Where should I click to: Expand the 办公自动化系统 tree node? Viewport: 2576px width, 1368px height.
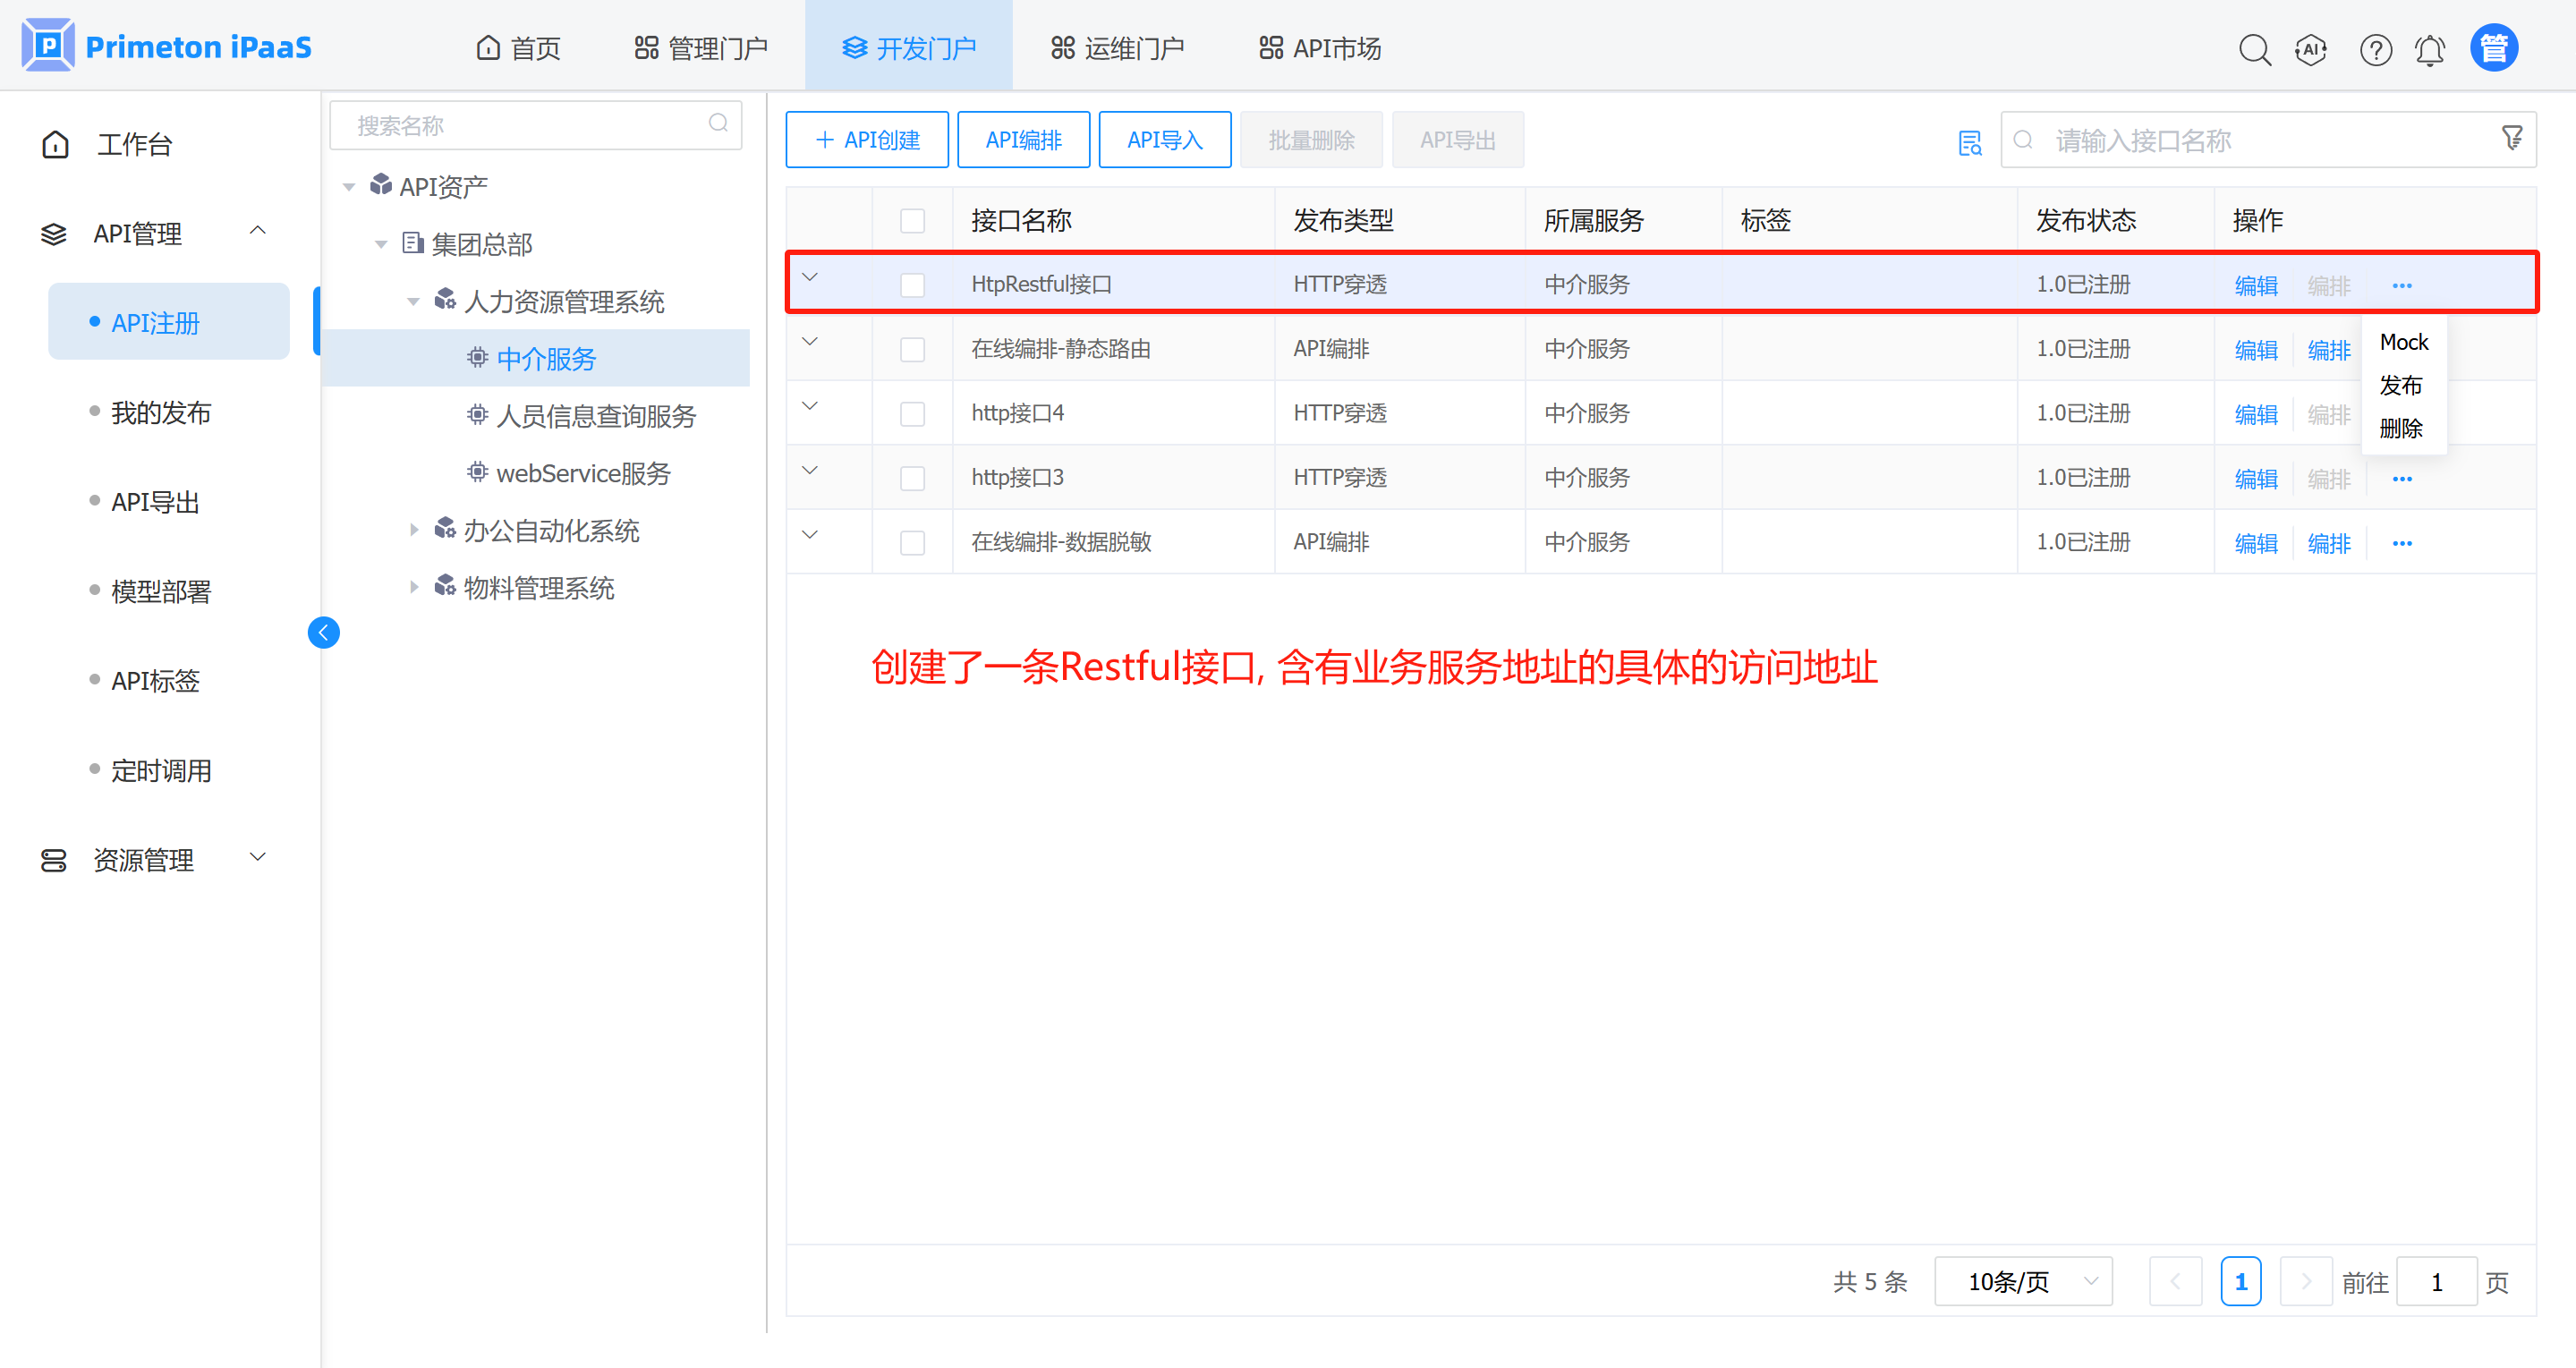(414, 530)
